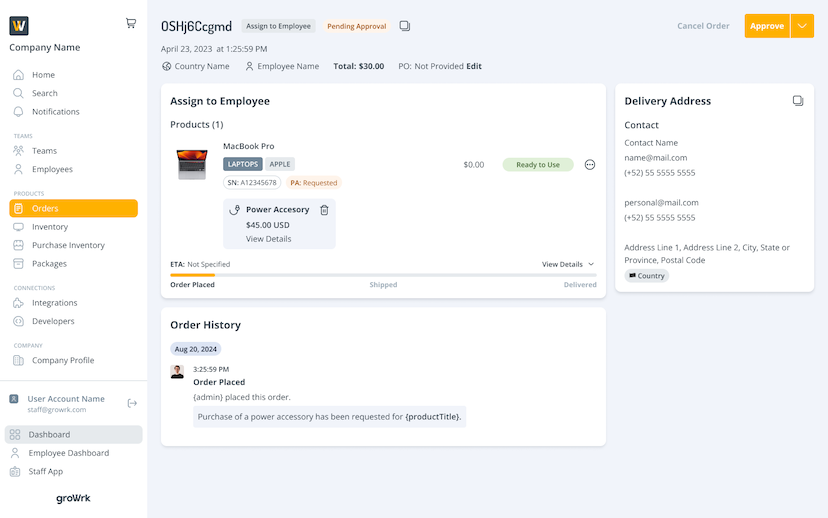
Task: Open the shopping cart icon
Action: (x=131, y=23)
